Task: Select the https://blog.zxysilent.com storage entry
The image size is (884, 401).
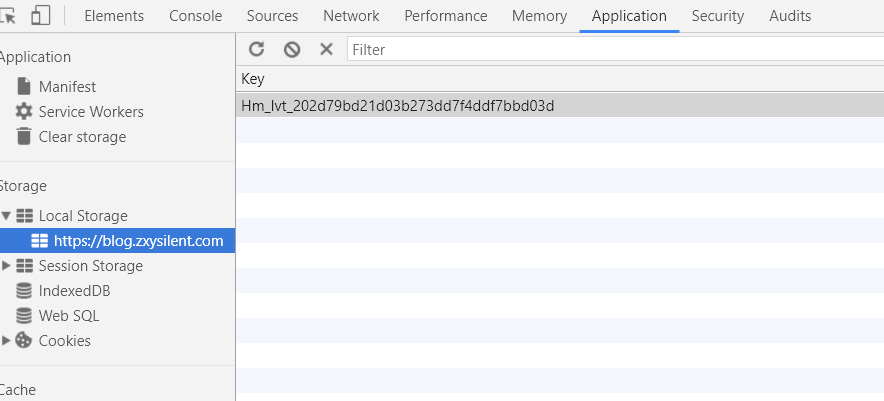Action: click(x=138, y=241)
